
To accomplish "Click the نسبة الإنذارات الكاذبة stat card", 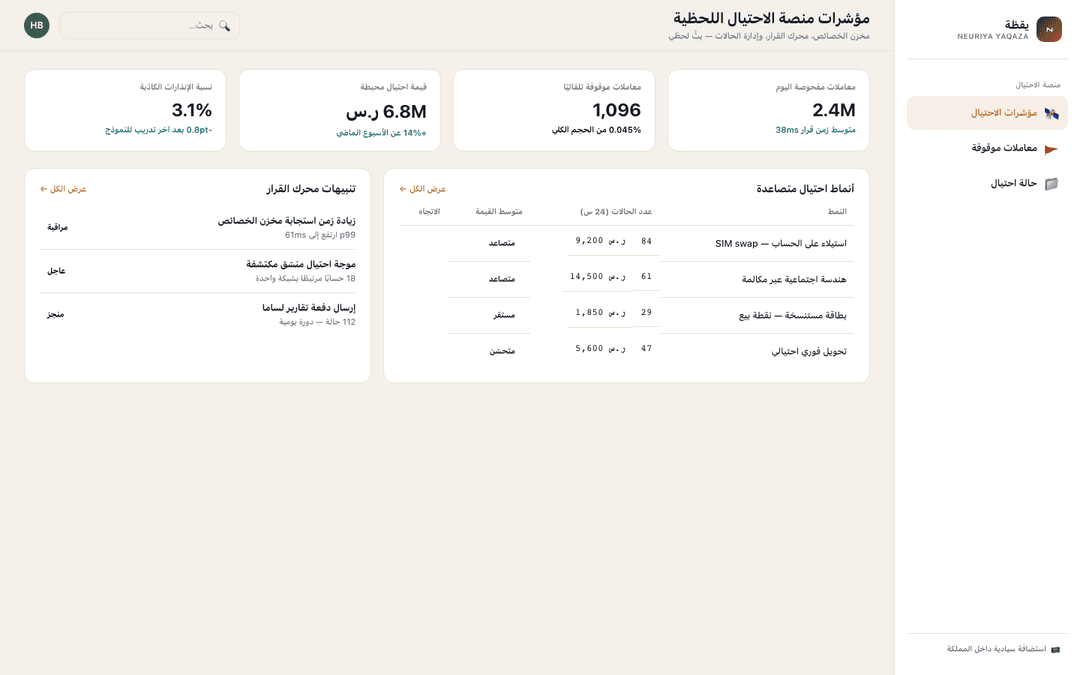I will coord(125,110).
